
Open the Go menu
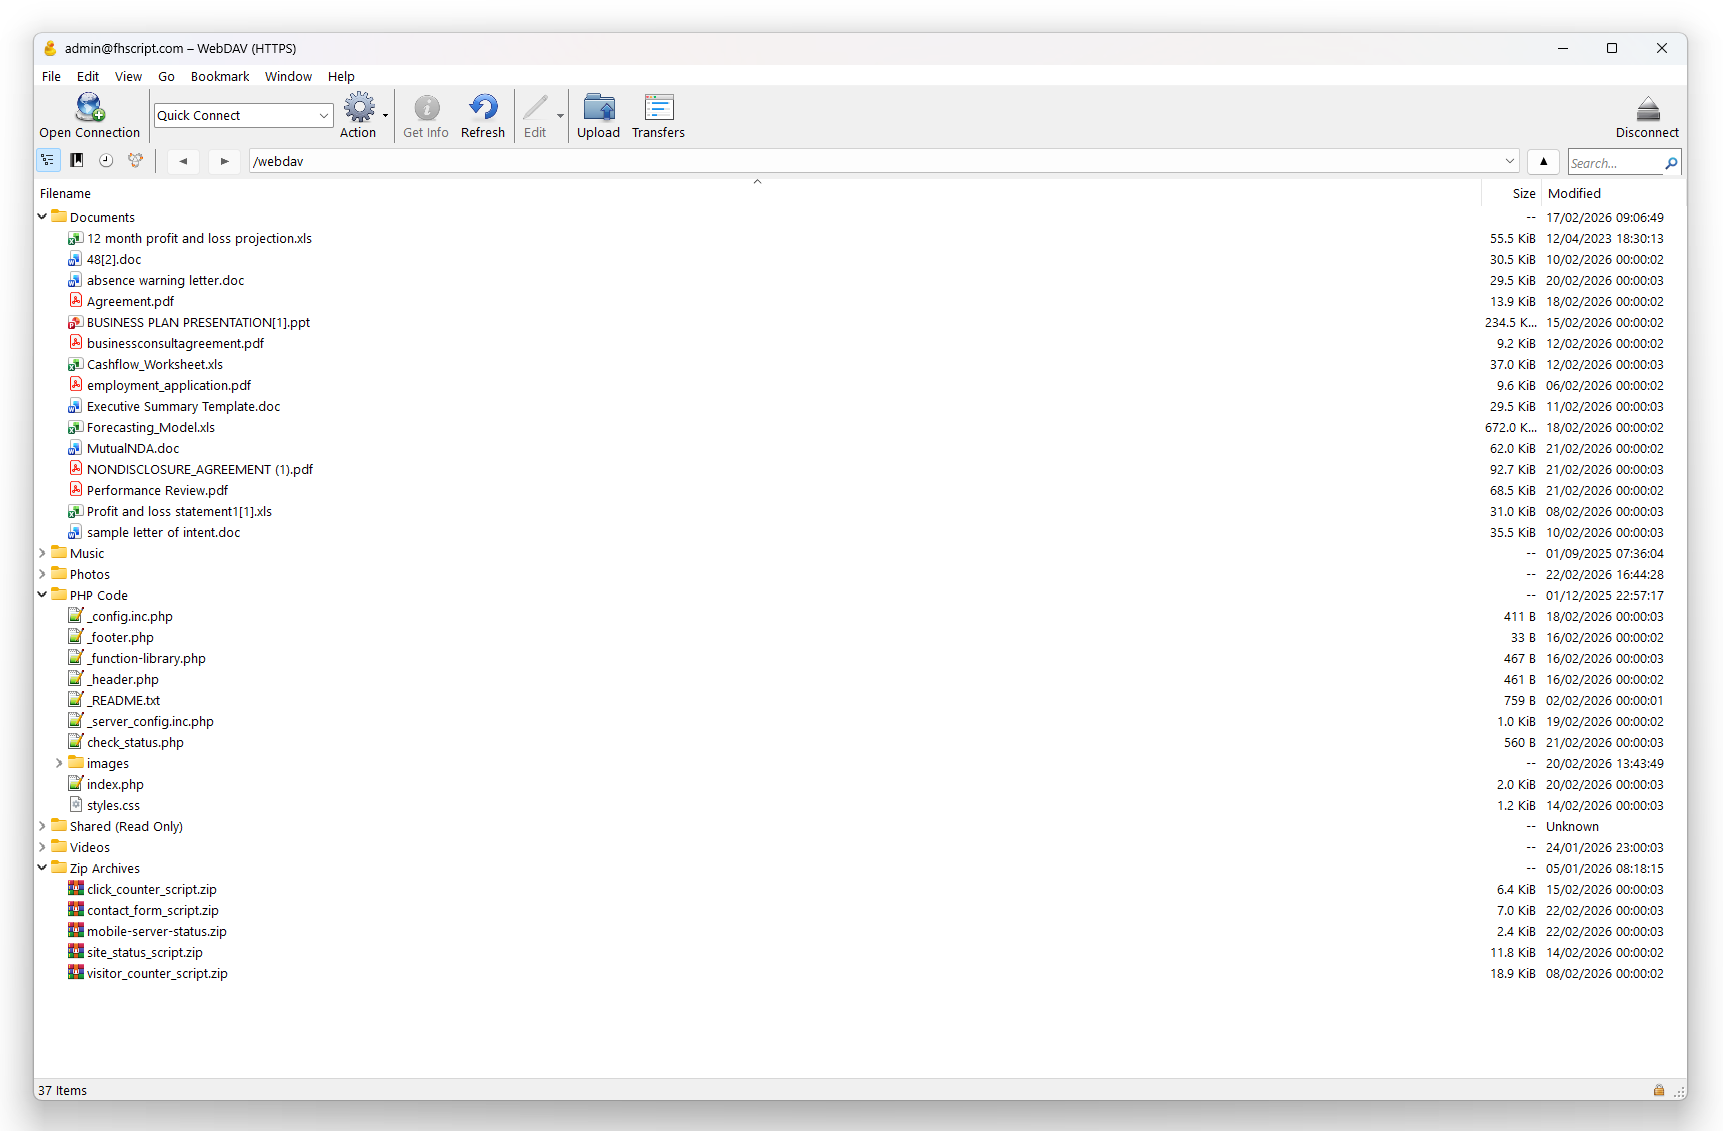coord(166,77)
